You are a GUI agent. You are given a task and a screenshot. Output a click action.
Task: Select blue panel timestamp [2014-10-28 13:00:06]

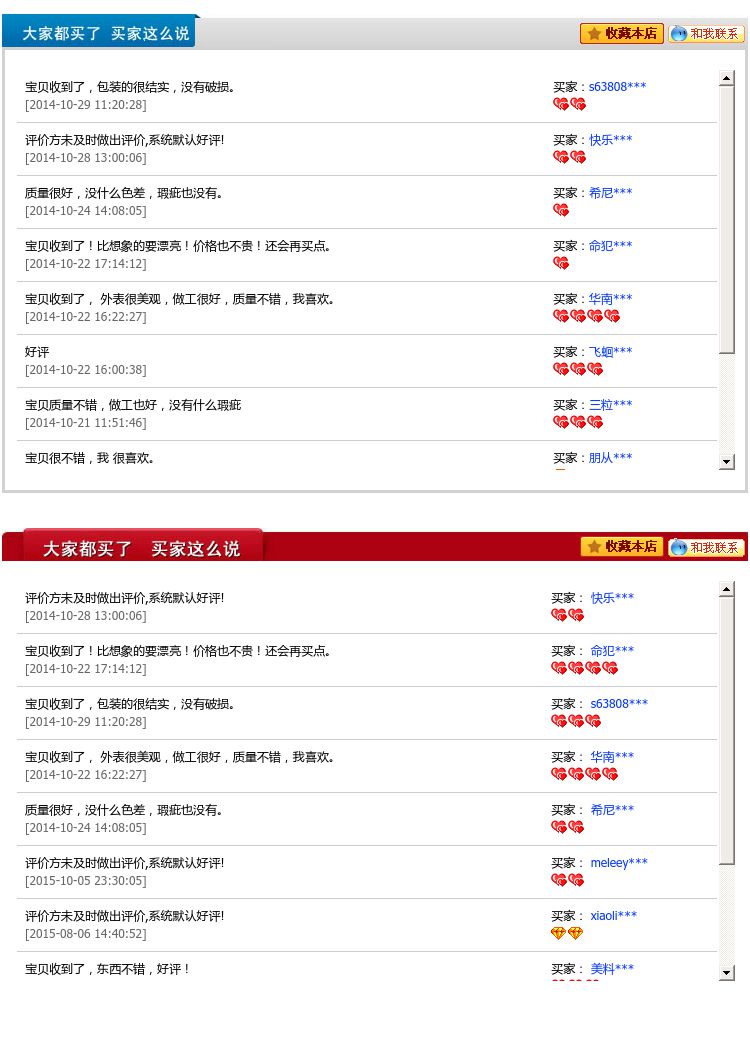(86, 157)
